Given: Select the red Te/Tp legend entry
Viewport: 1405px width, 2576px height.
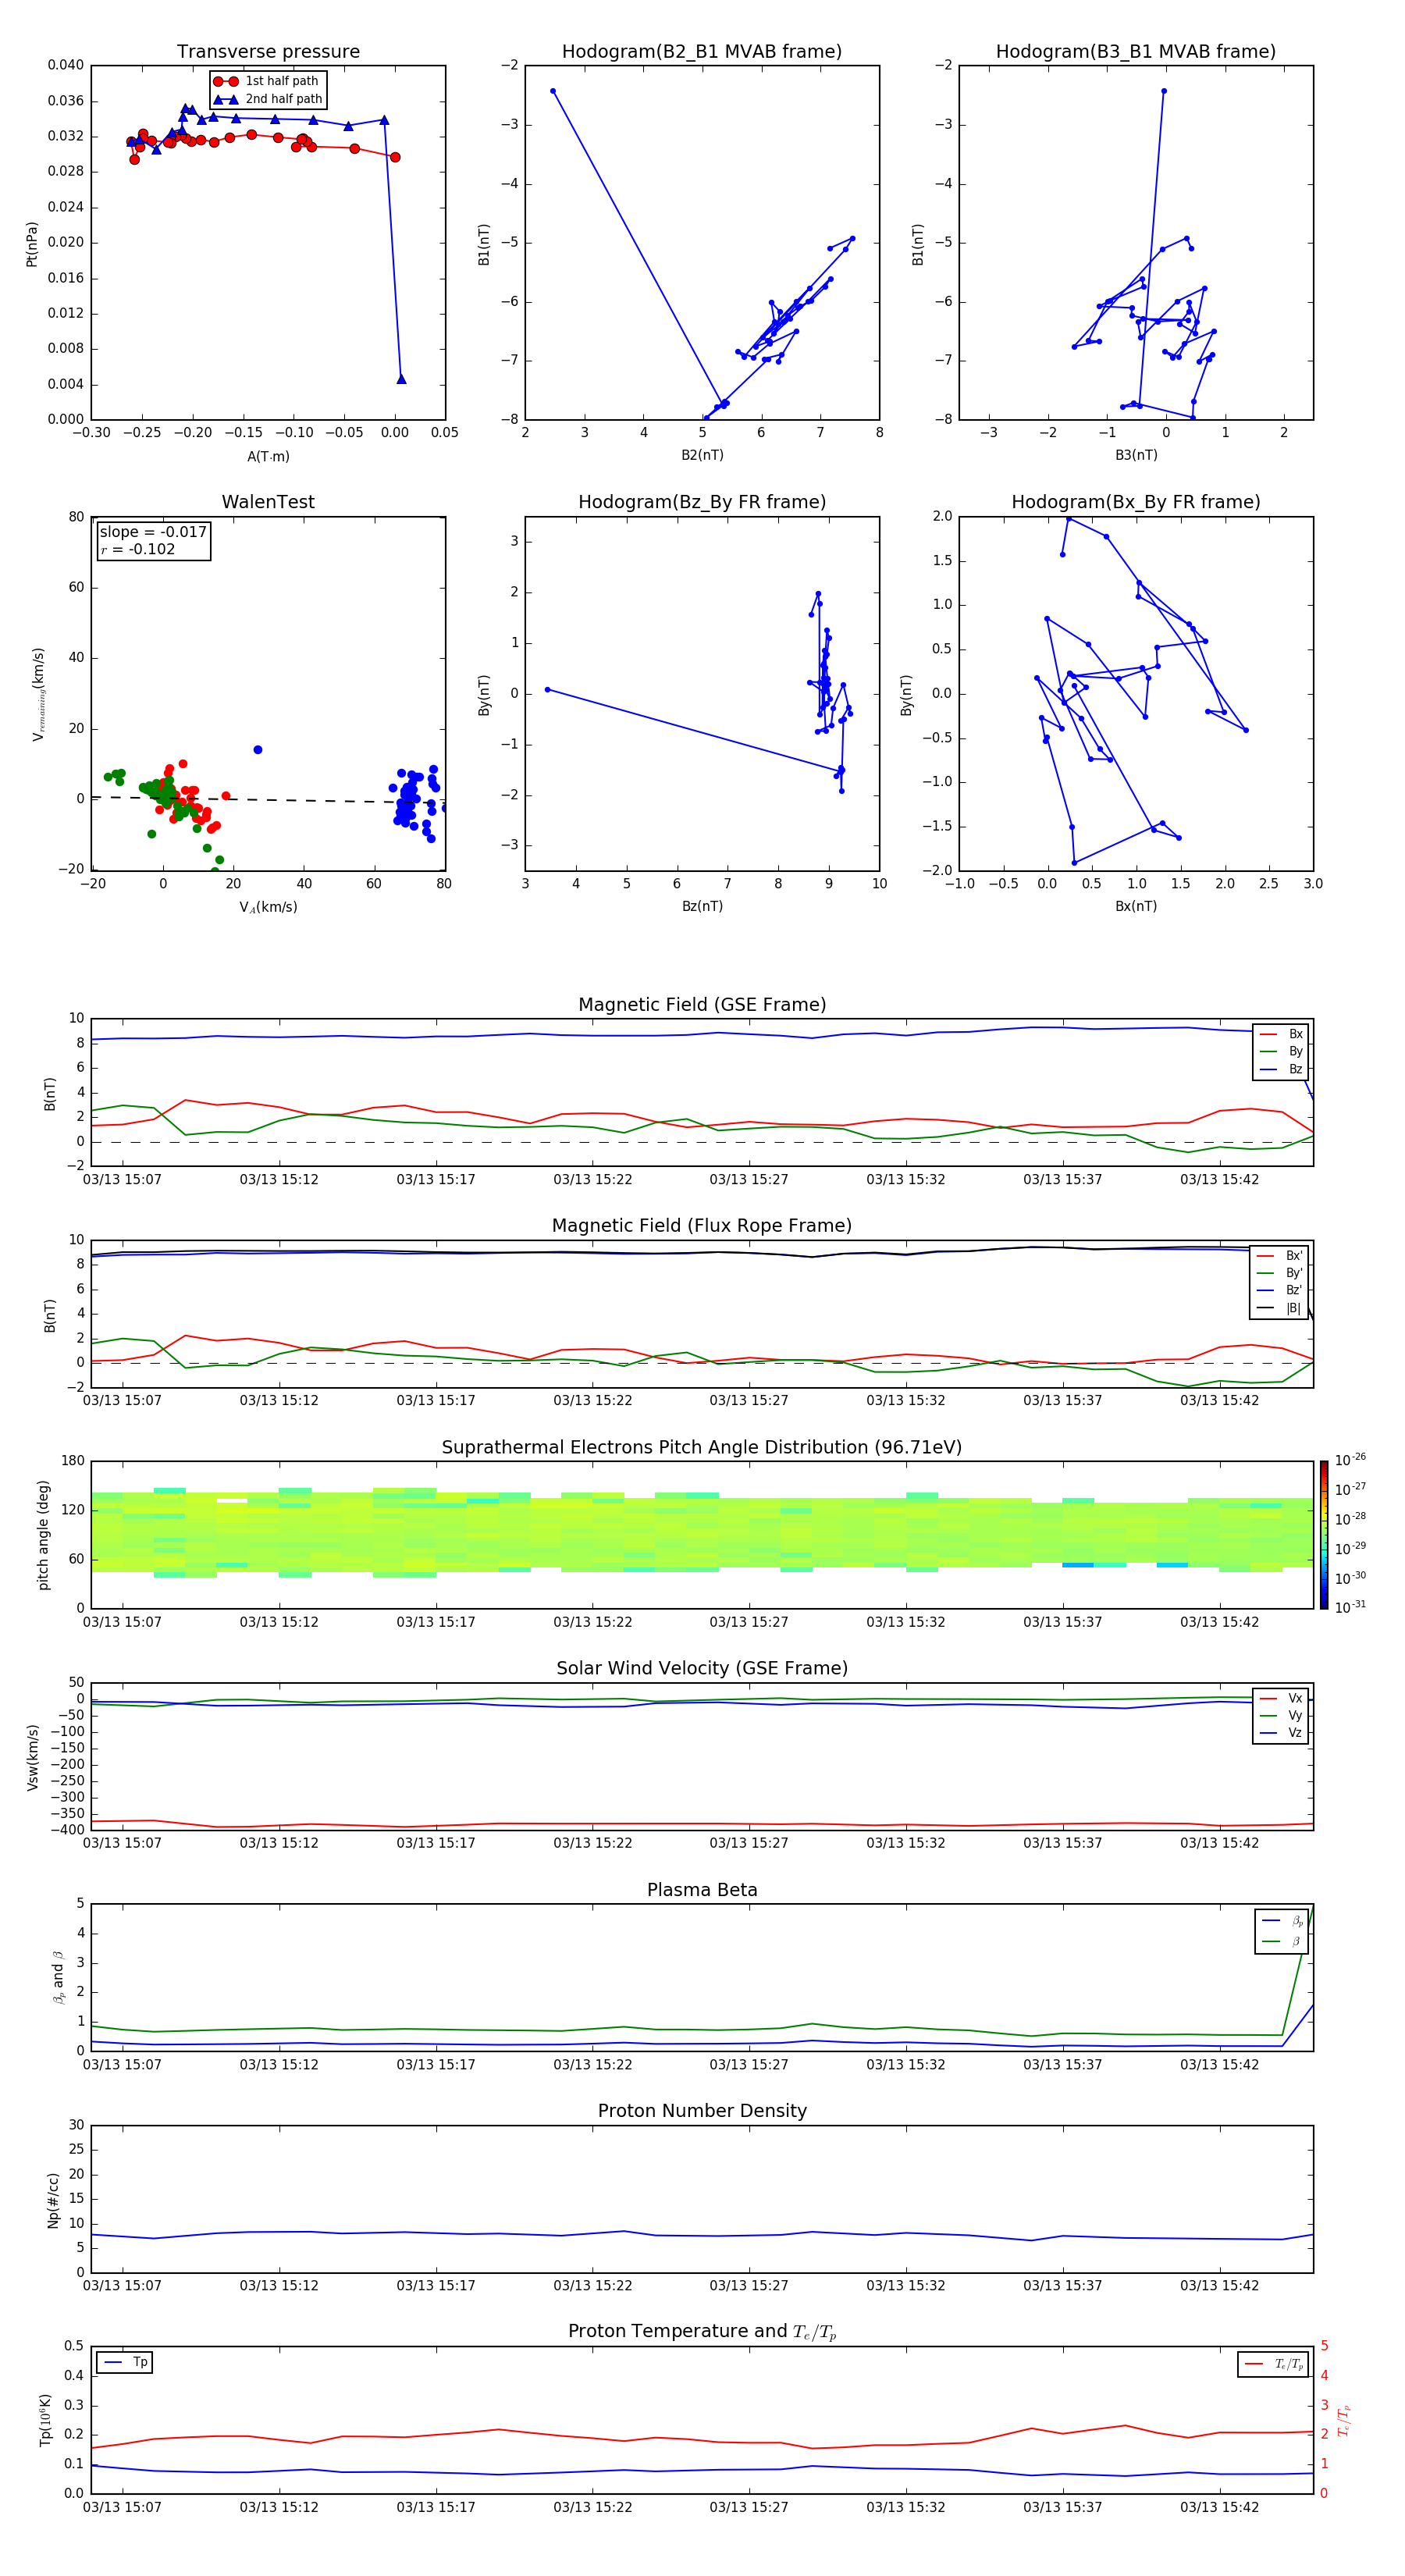Looking at the screenshot, I should 1275,2364.
